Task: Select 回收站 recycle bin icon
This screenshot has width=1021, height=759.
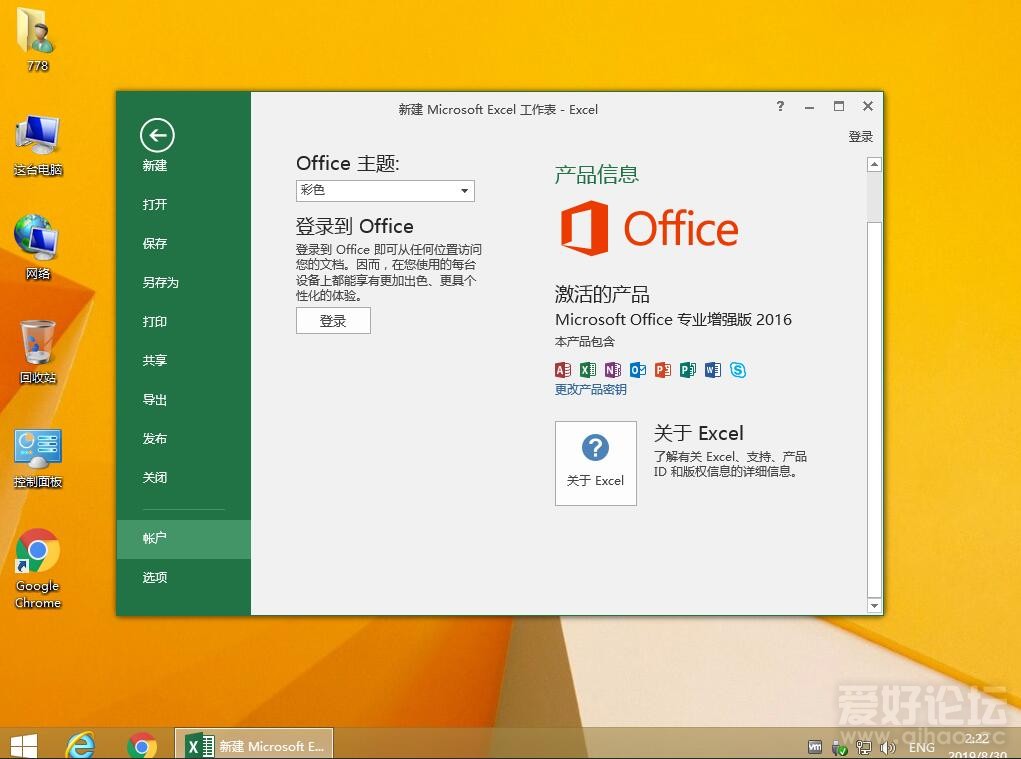Action: point(37,352)
